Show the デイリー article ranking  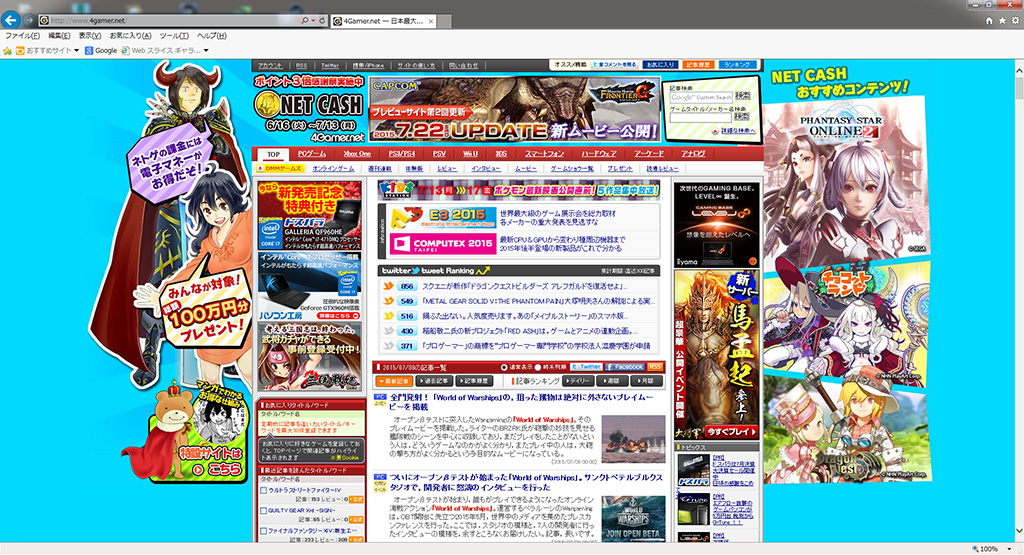pyautogui.click(x=577, y=381)
